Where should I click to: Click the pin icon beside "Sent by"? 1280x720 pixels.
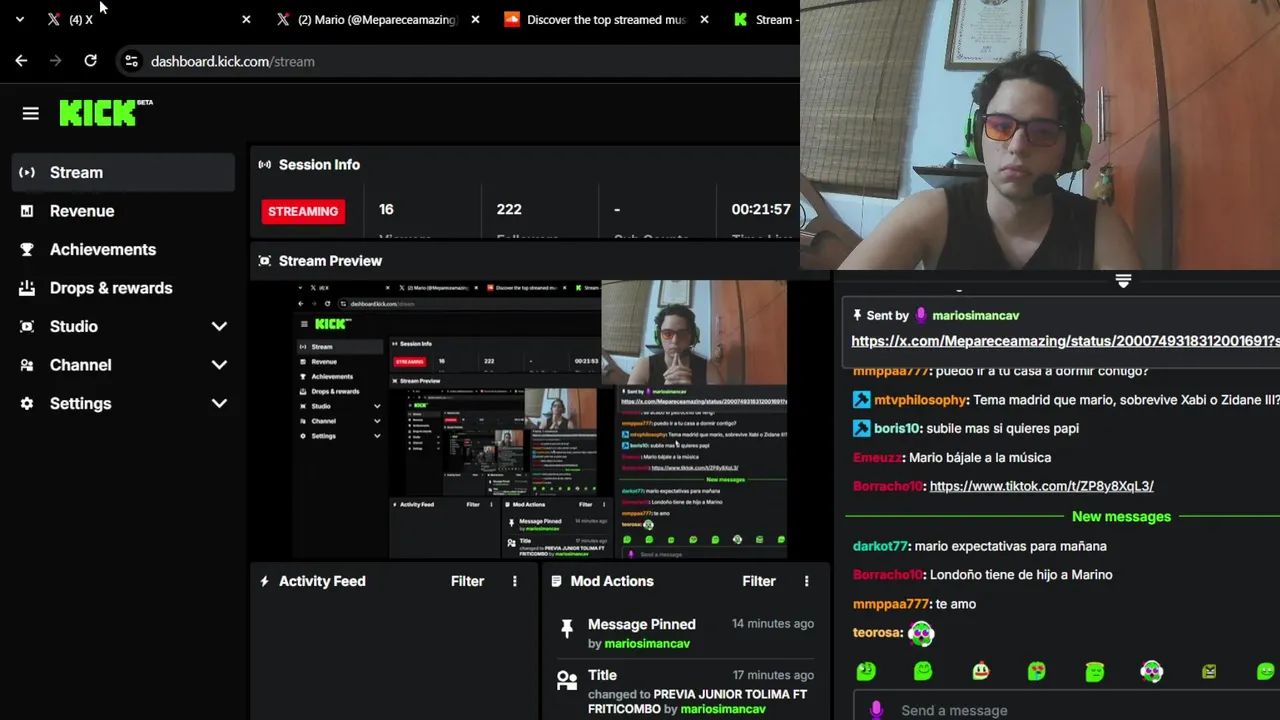tap(857, 315)
